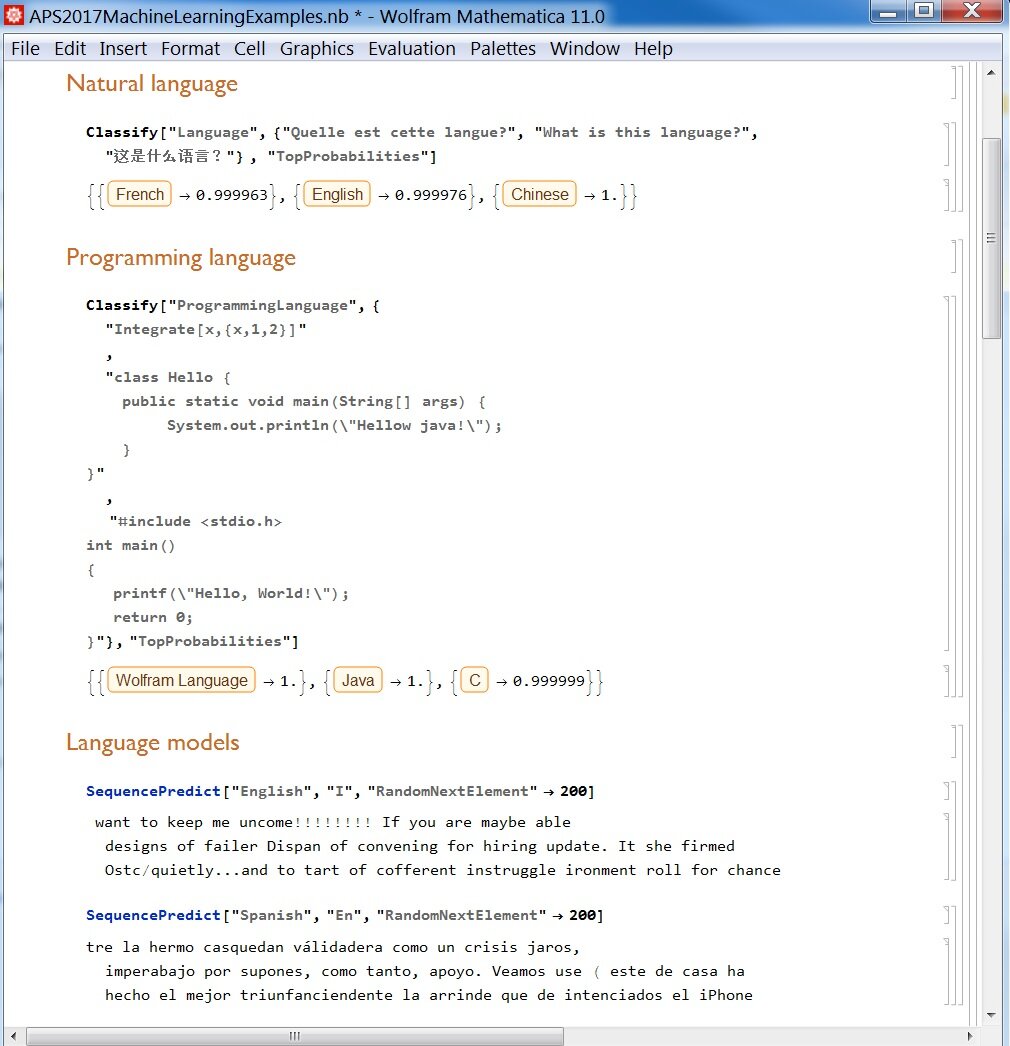Screen dimensions: 1010x1046
Task: Open the Evaluation menu
Action: point(412,49)
